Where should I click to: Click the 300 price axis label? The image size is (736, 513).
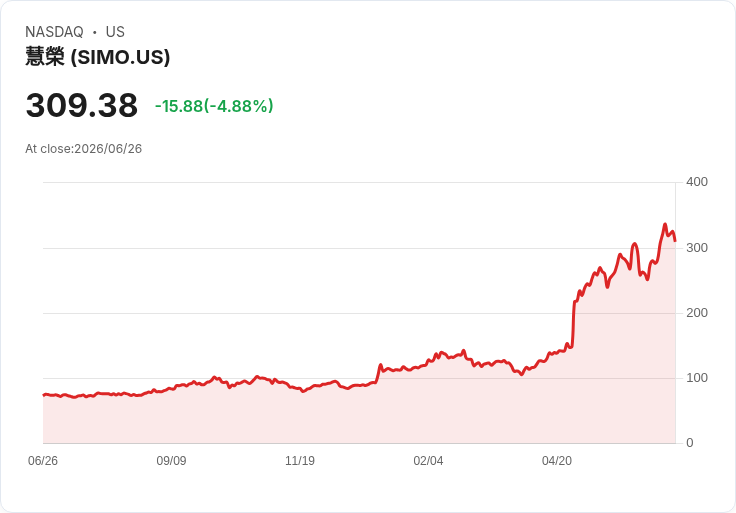pyautogui.click(x=697, y=248)
